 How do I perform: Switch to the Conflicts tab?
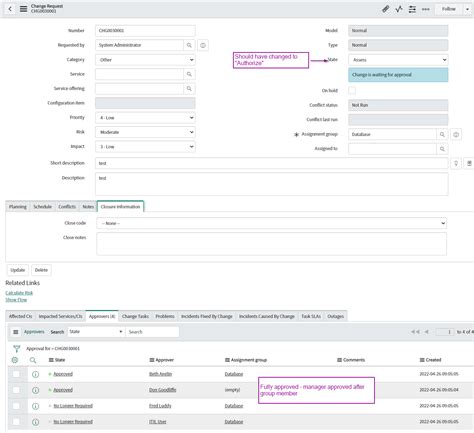[x=67, y=207]
